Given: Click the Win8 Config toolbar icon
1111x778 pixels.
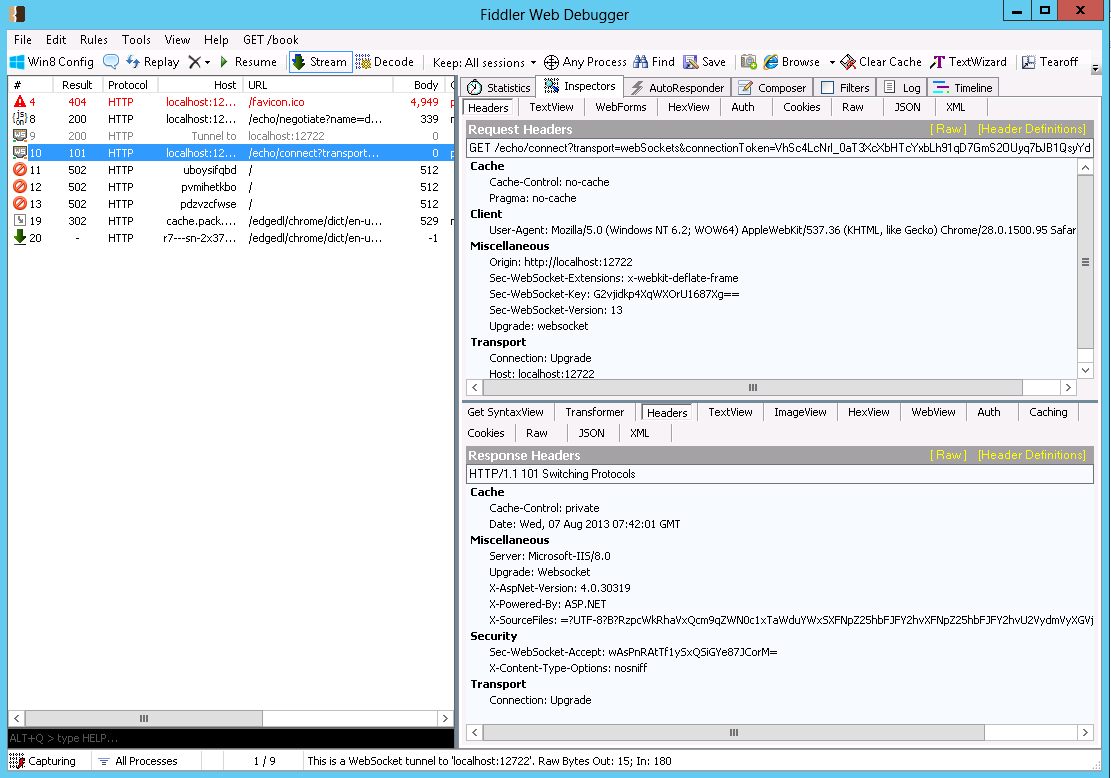Looking at the screenshot, I should pos(17,62).
